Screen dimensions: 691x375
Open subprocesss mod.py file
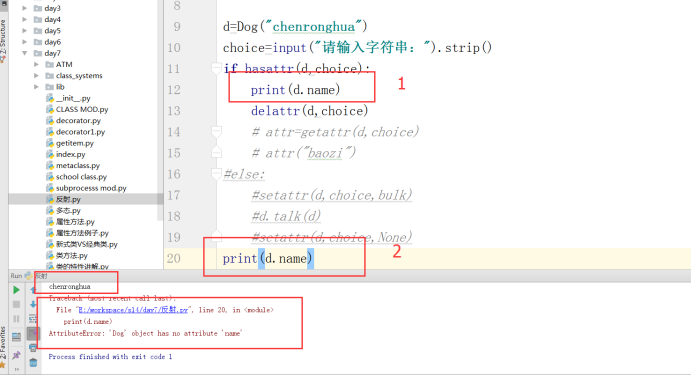click(86, 188)
